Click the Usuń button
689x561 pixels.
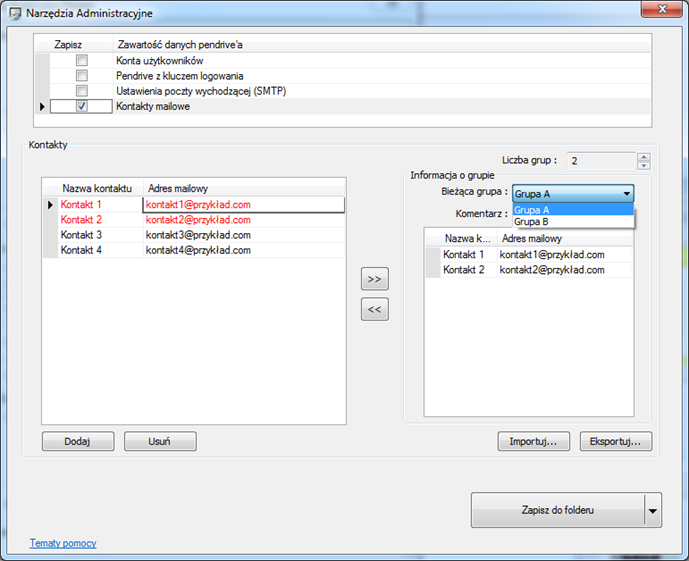[x=160, y=442]
